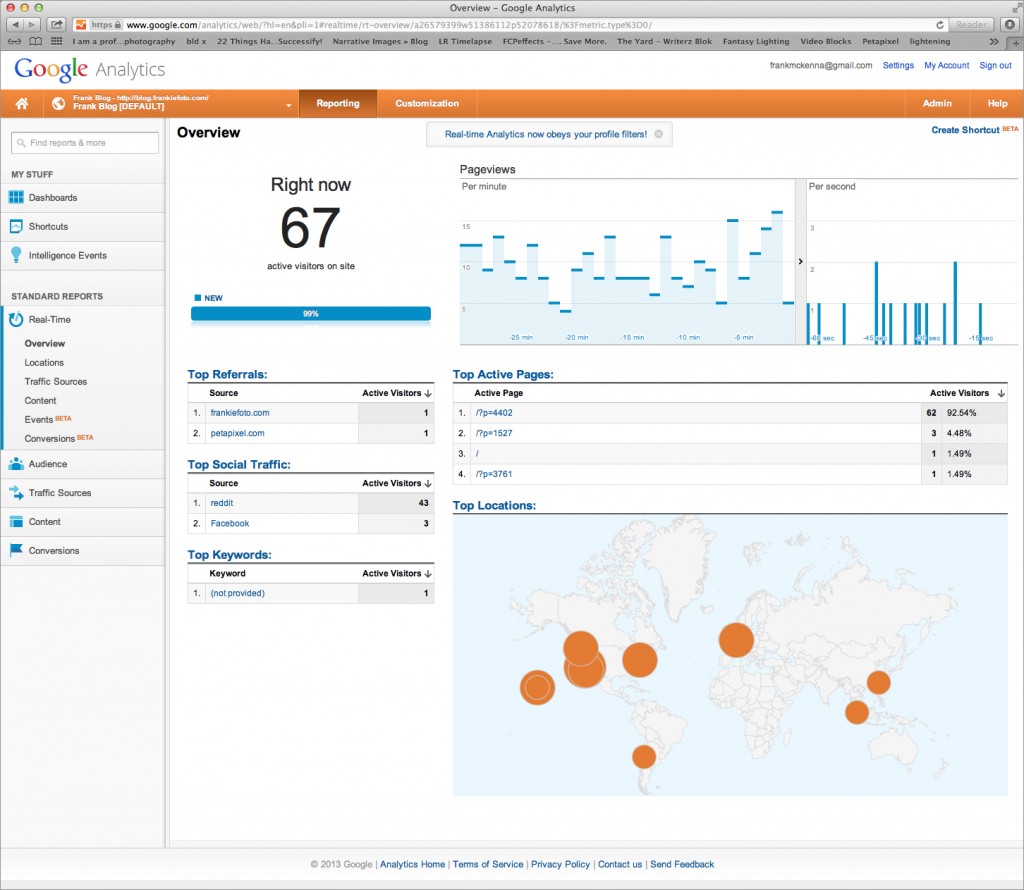Open the Terms of Service link

coord(488,864)
